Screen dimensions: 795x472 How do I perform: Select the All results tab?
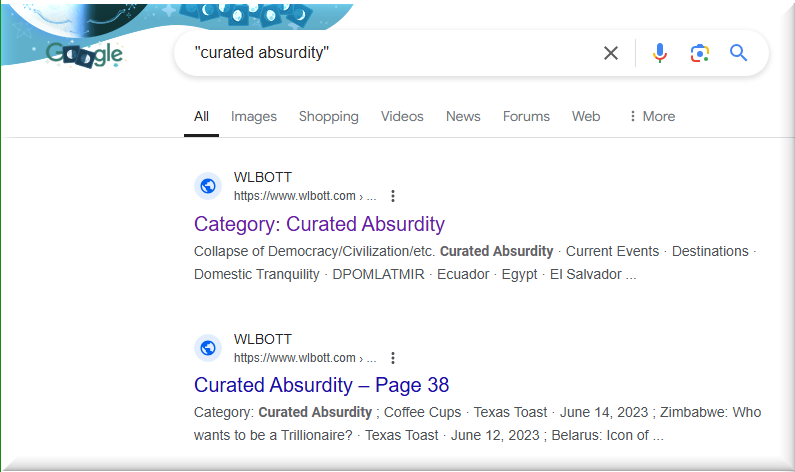point(201,116)
